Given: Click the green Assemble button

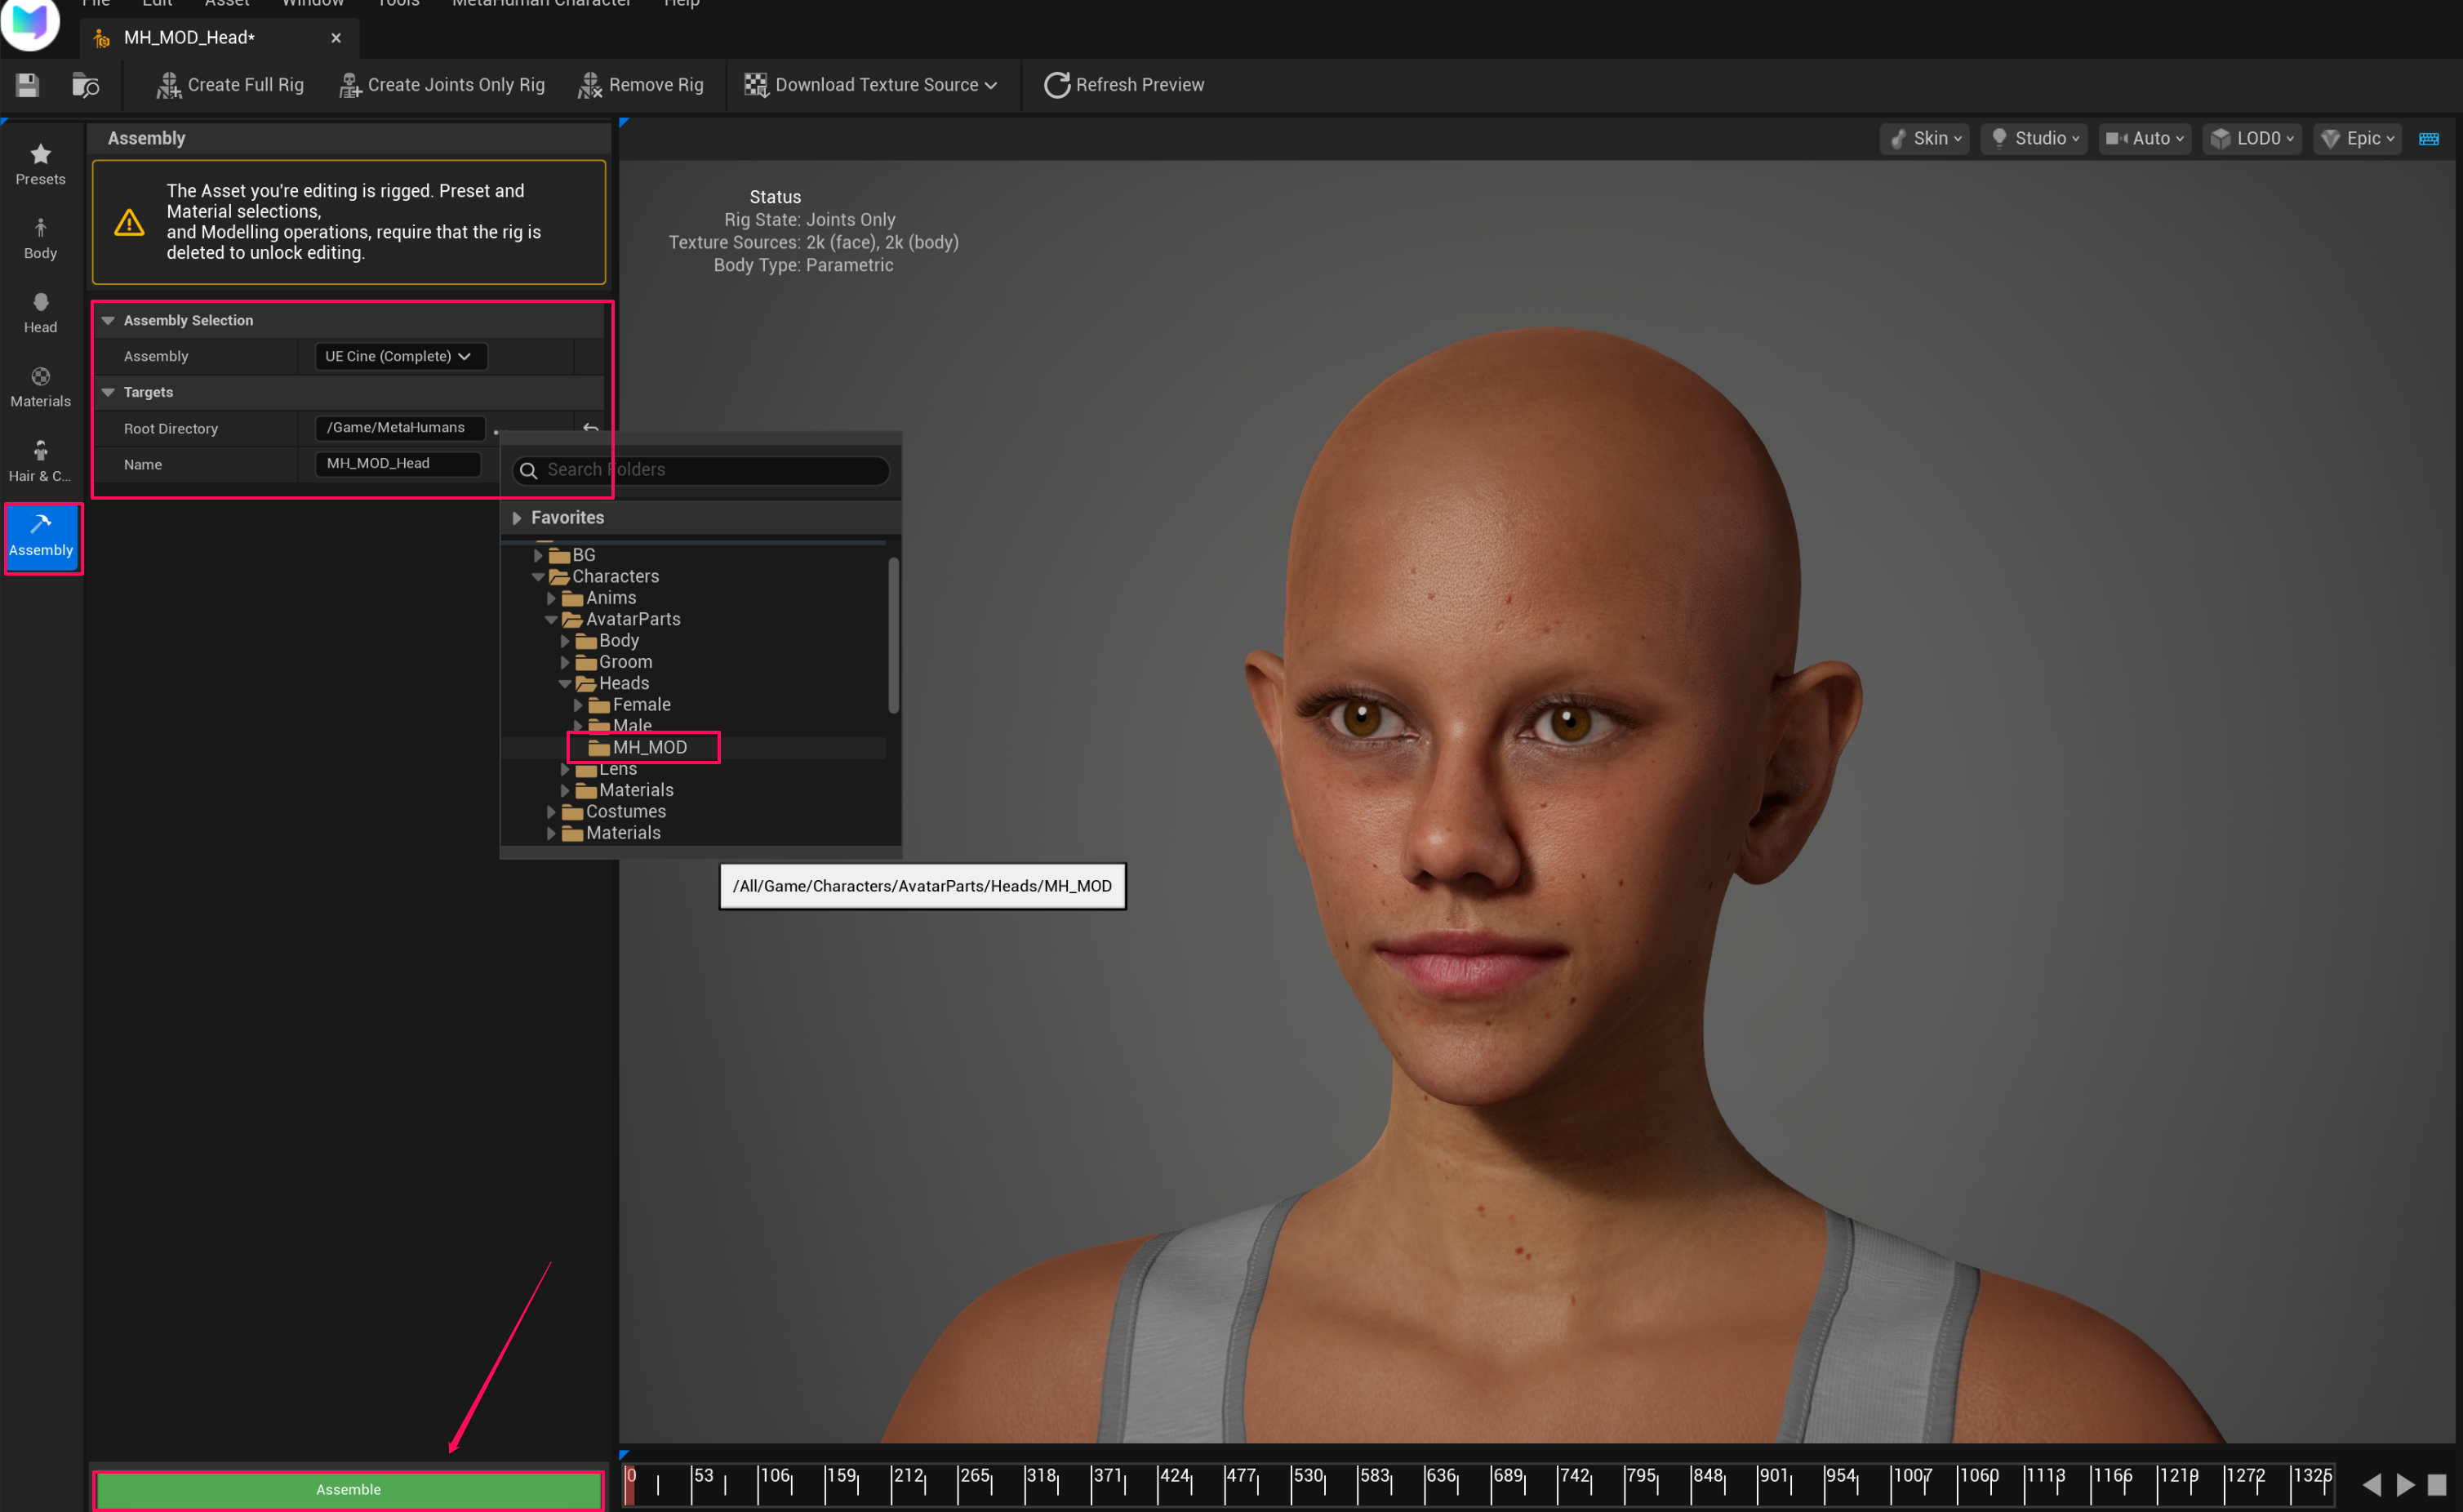Looking at the screenshot, I should click(348, 1489).
